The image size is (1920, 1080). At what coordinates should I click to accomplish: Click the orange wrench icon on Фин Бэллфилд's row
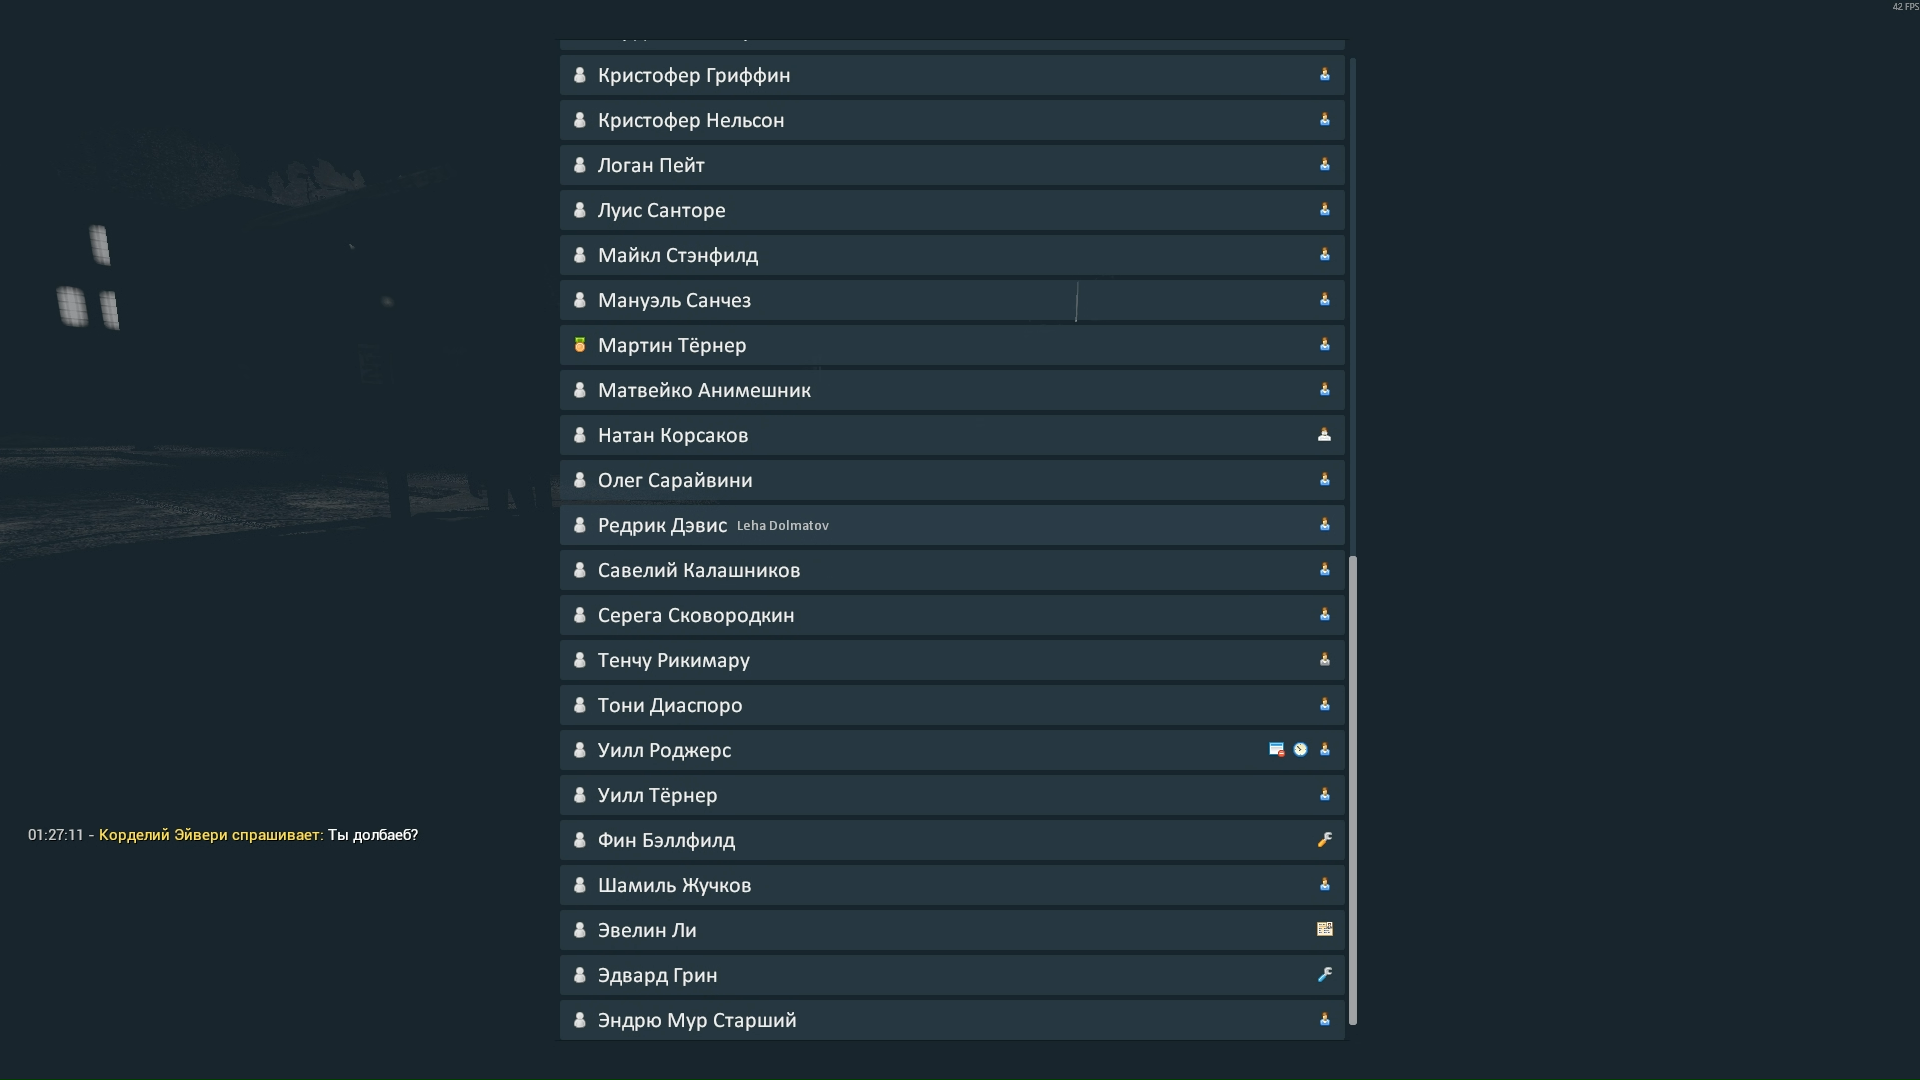click(x=1324, y=840)
